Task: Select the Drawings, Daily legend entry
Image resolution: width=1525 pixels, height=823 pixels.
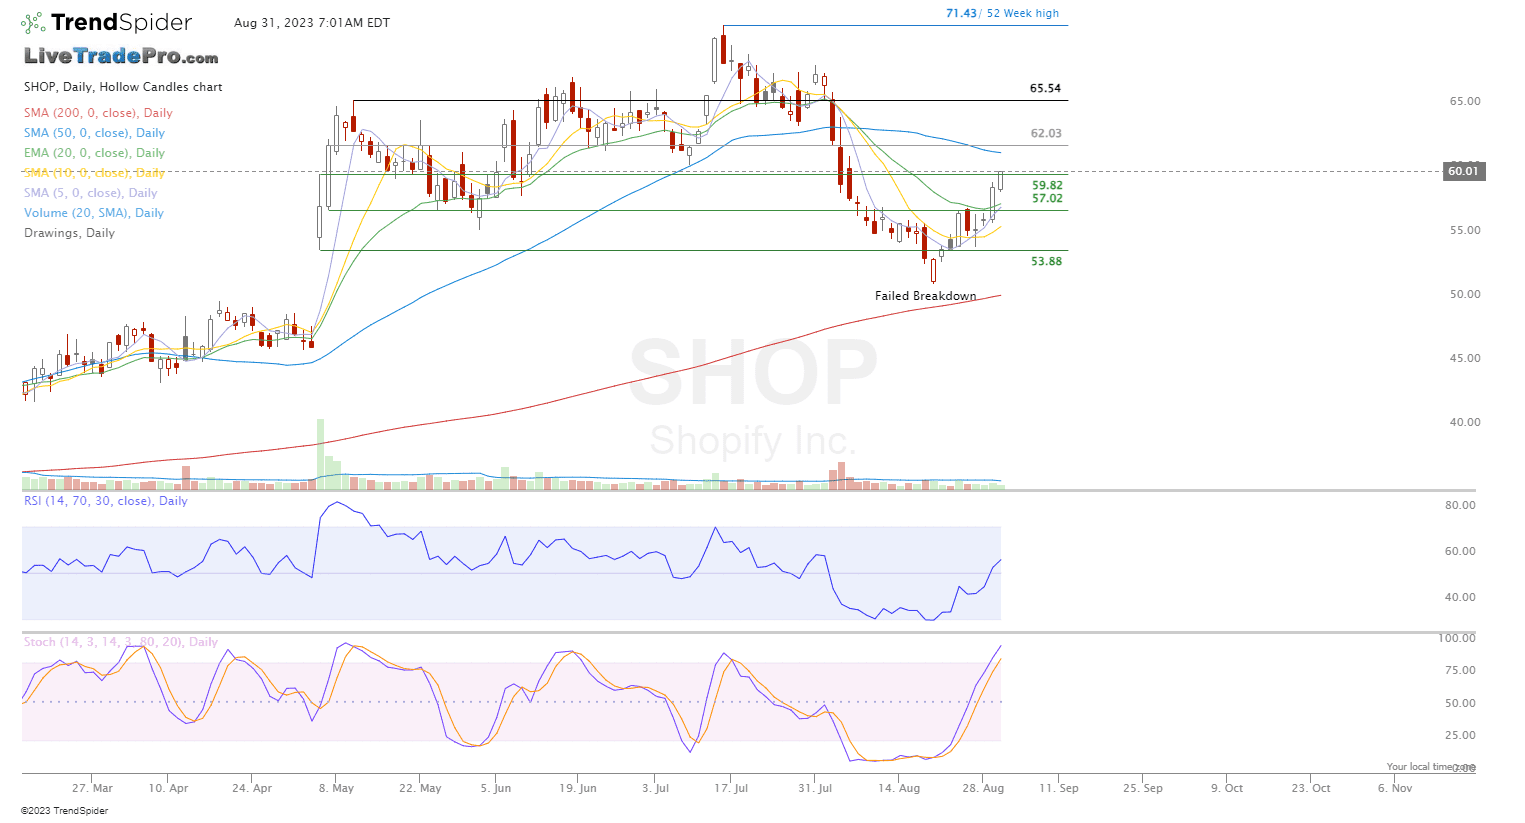Action: click(69, 233)
